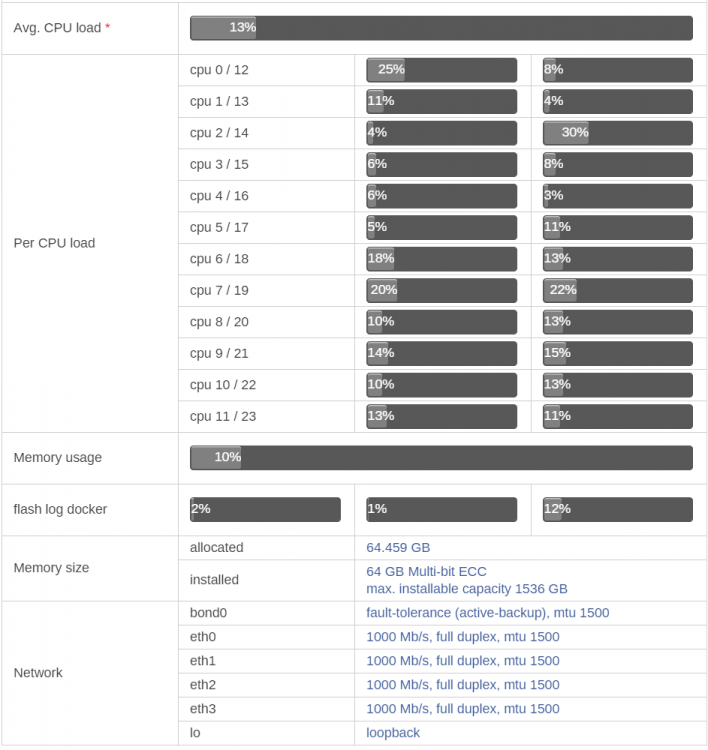
Task: Click the 22% load bar for cpu 19
Action: (x=618, y=290)
